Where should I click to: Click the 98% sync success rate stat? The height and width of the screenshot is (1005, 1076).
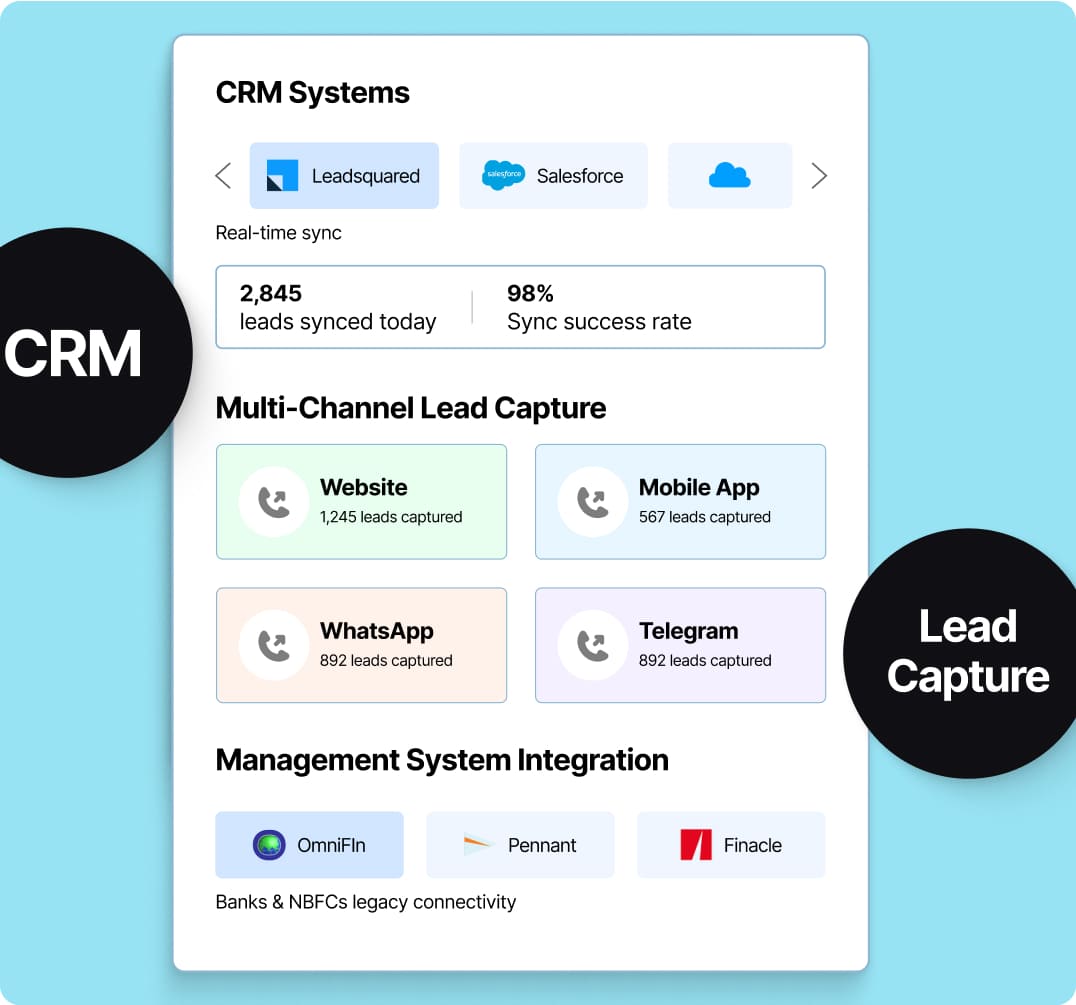598,307
